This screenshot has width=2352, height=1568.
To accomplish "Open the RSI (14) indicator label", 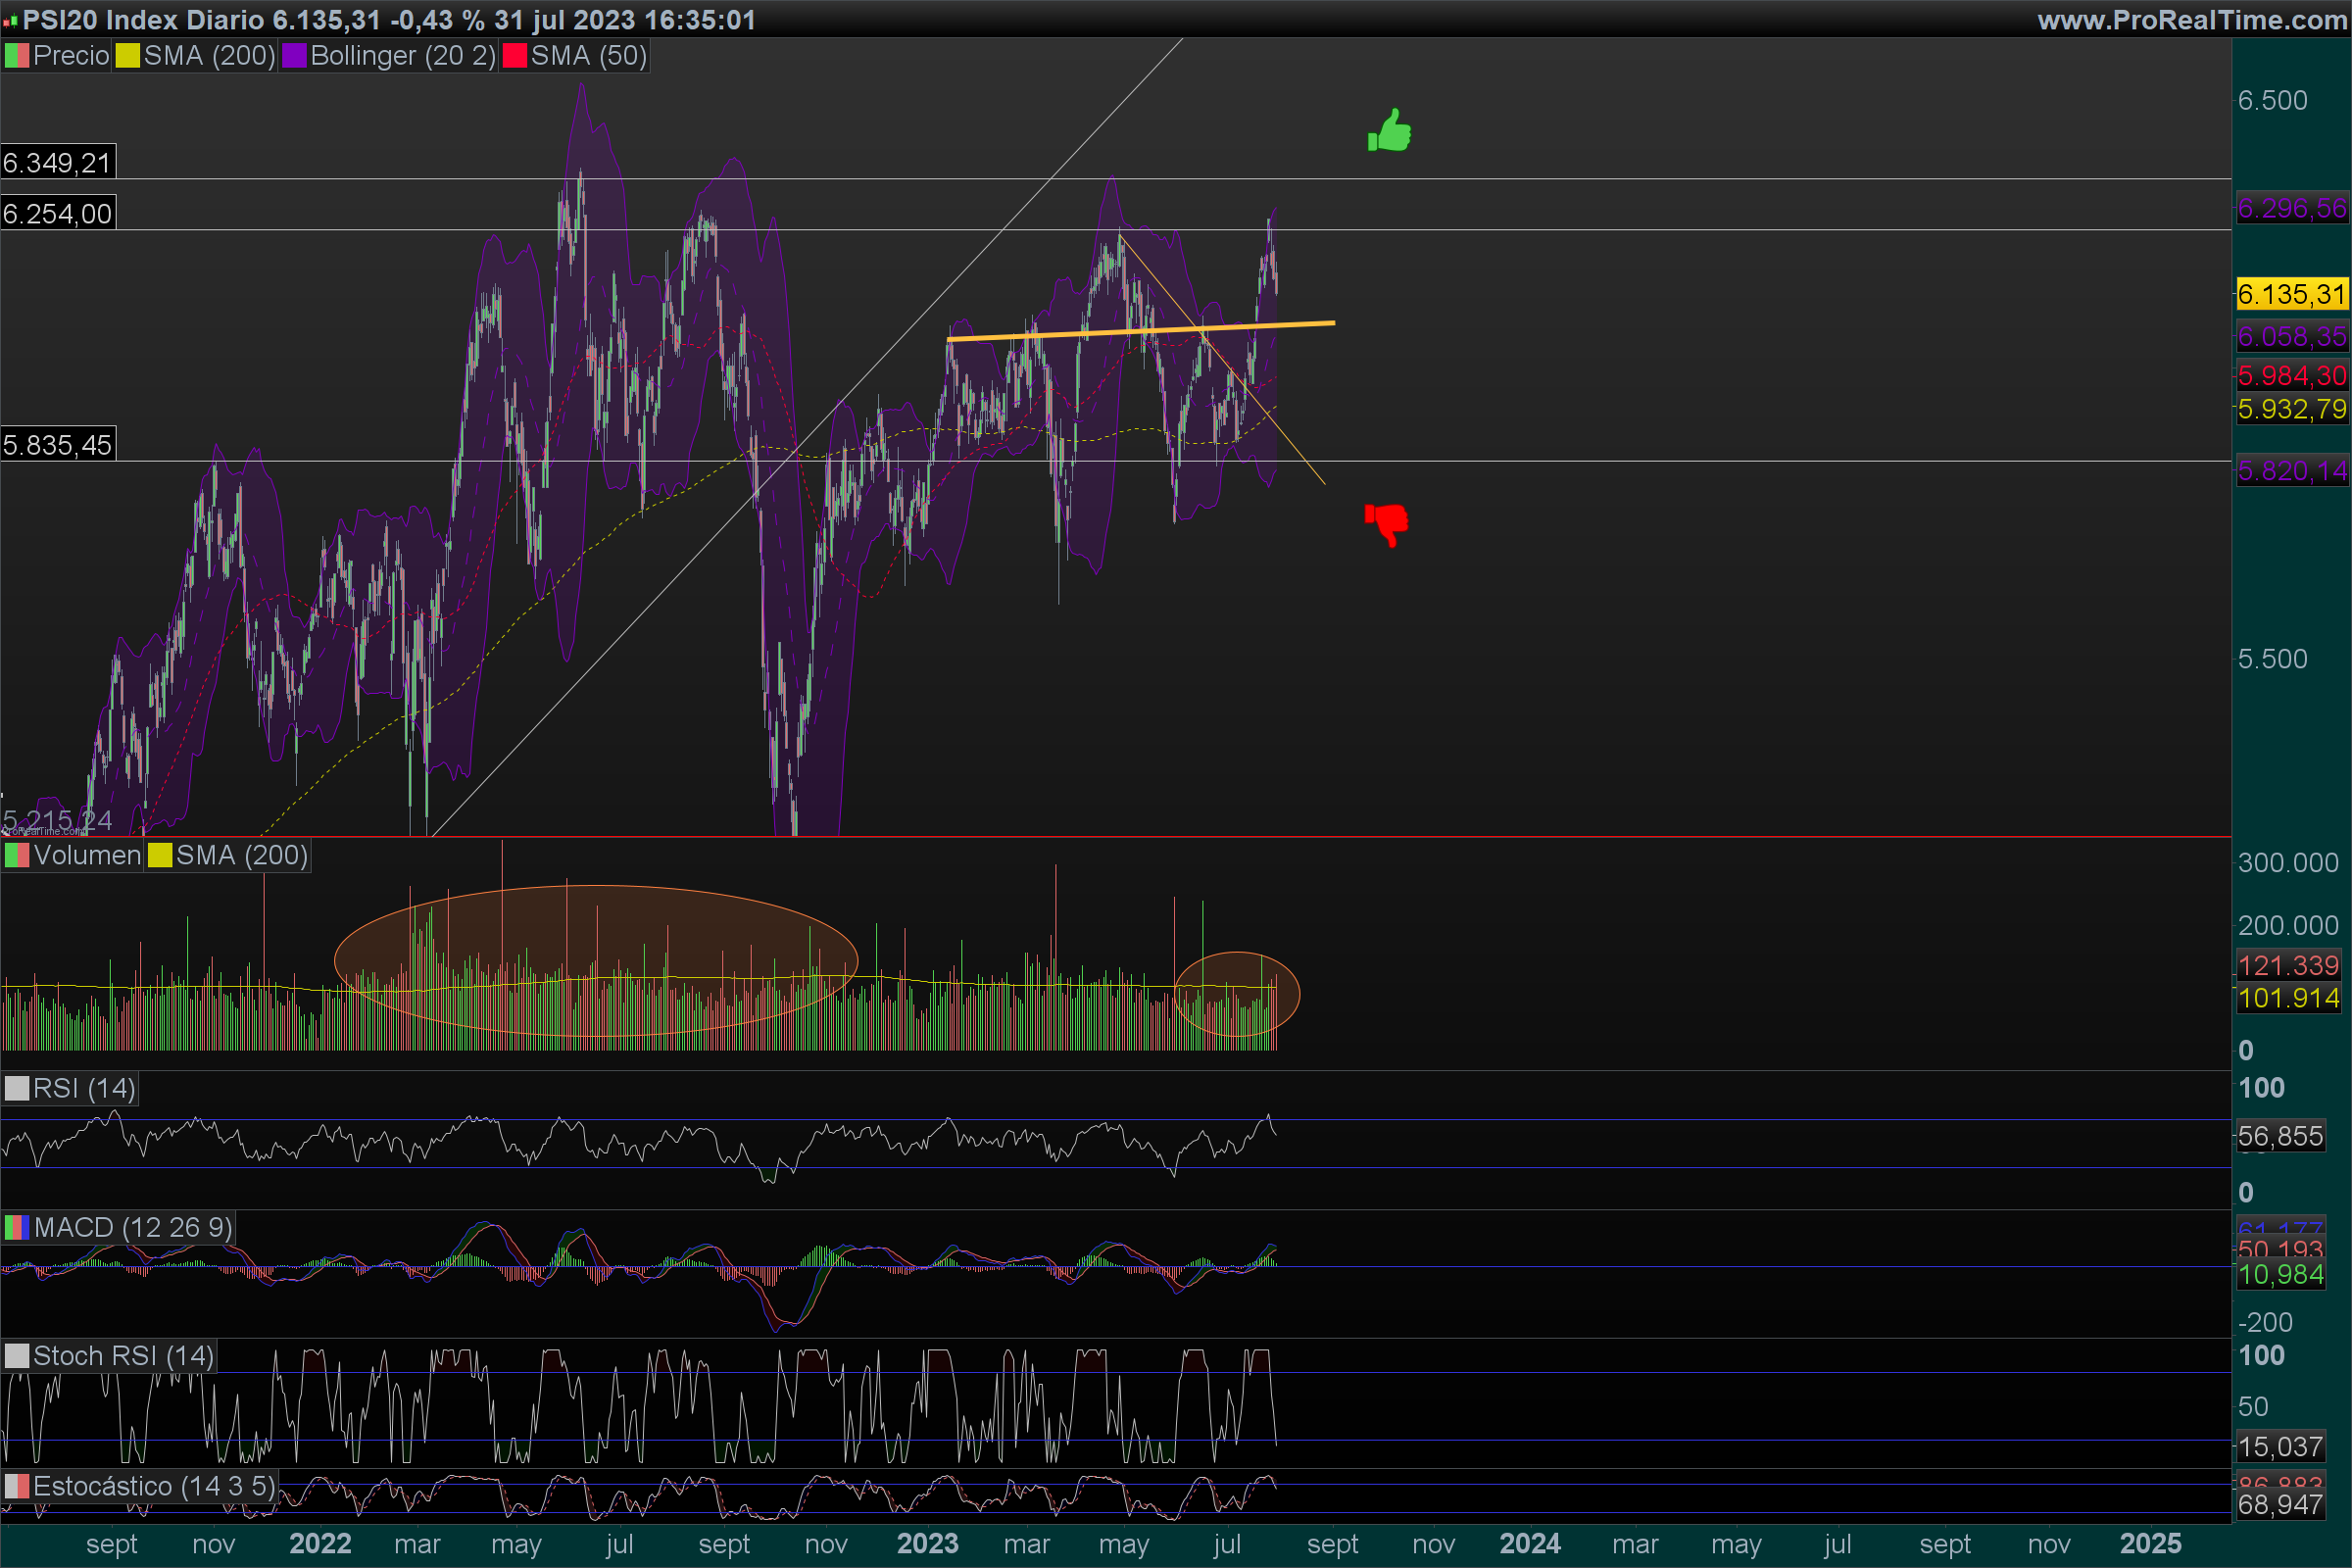I will pos(83,1089).
